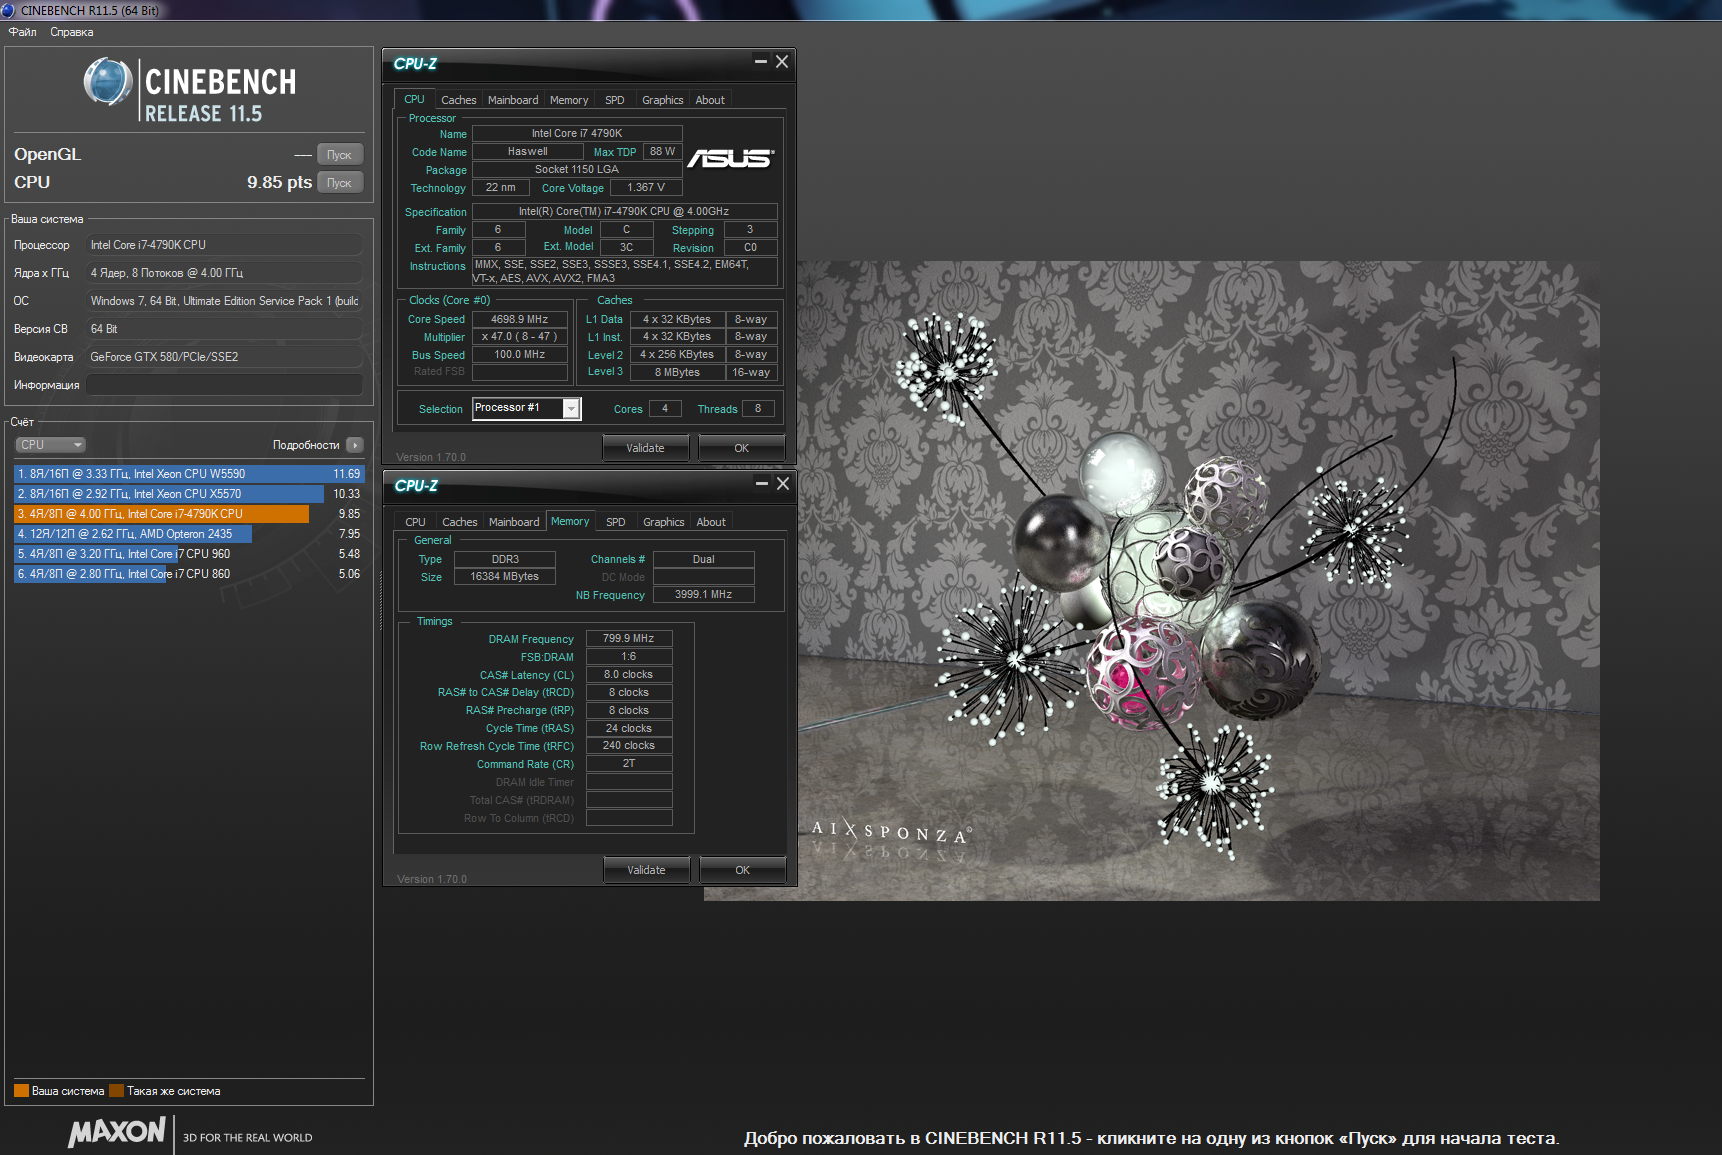This screenshot has width=1722, height=1155.
Task: Open Graphics tab in upper CPU-Z window
Action: coord(663,100)
